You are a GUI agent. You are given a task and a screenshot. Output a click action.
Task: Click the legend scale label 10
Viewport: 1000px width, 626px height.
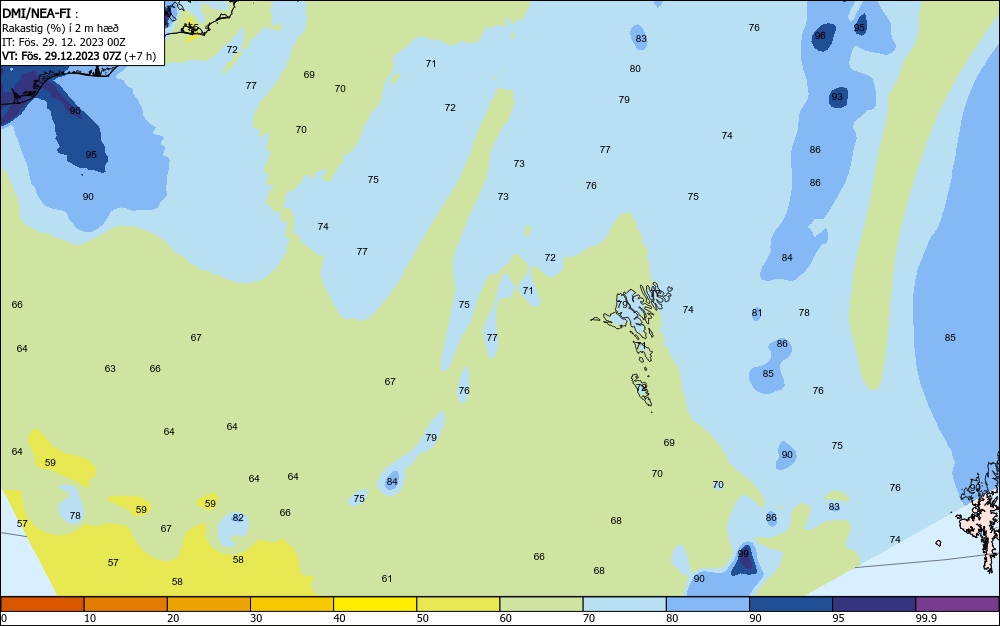90,618
